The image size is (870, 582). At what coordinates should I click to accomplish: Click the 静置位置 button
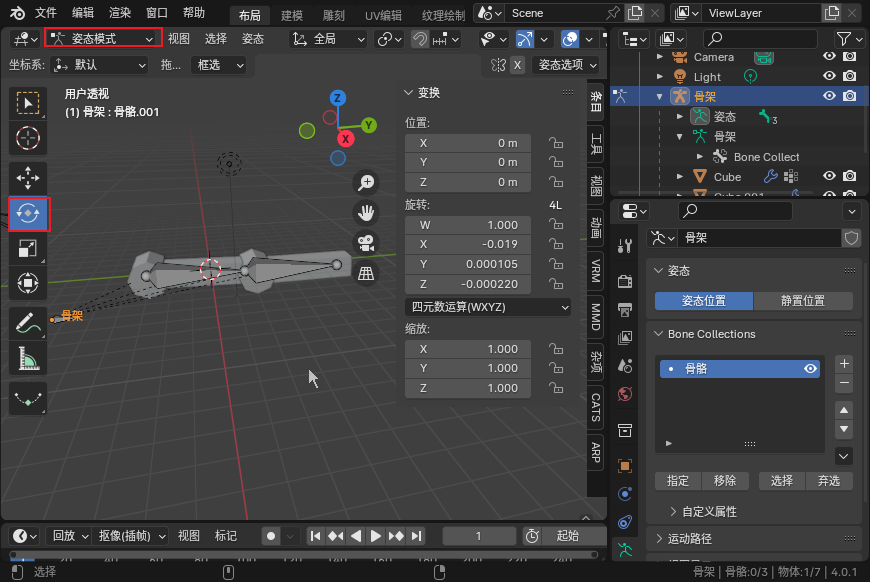tap(802, 301)
